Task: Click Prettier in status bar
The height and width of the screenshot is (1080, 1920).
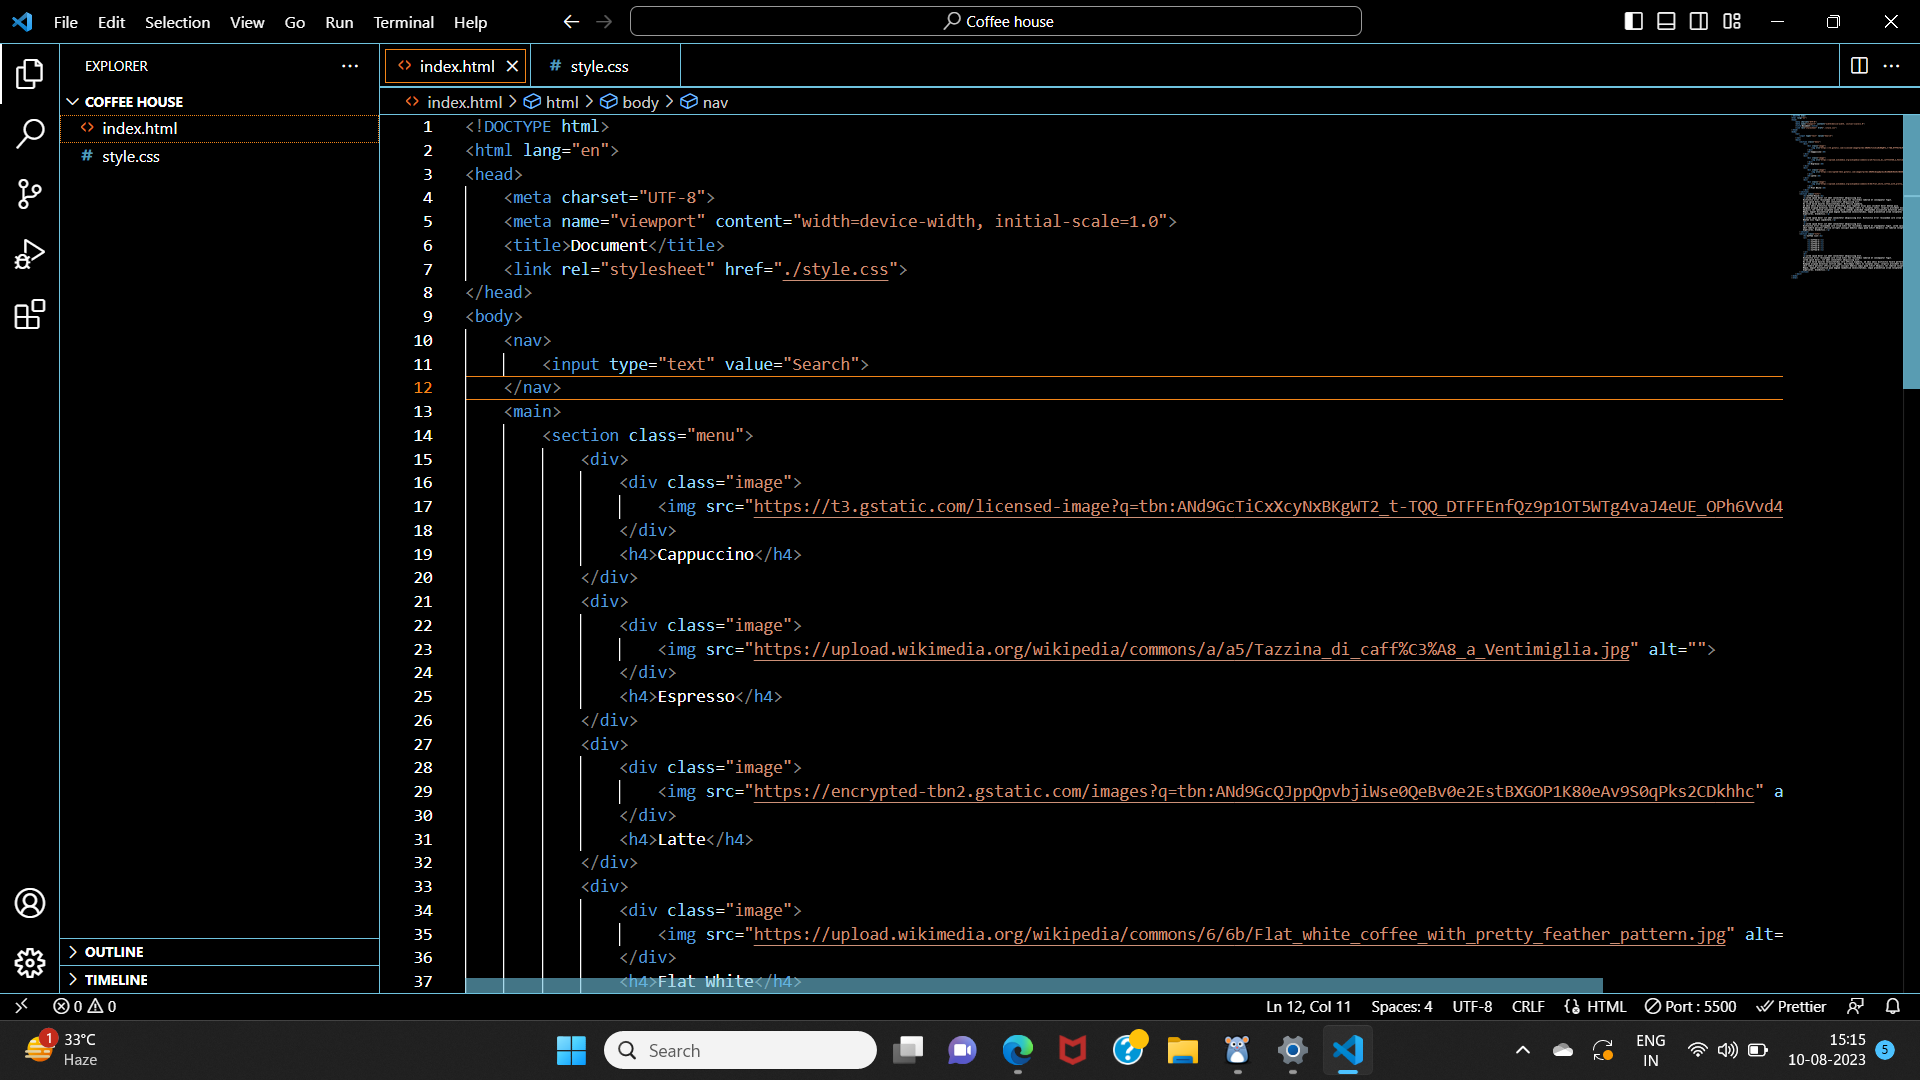Action: coord(1791,1006)
